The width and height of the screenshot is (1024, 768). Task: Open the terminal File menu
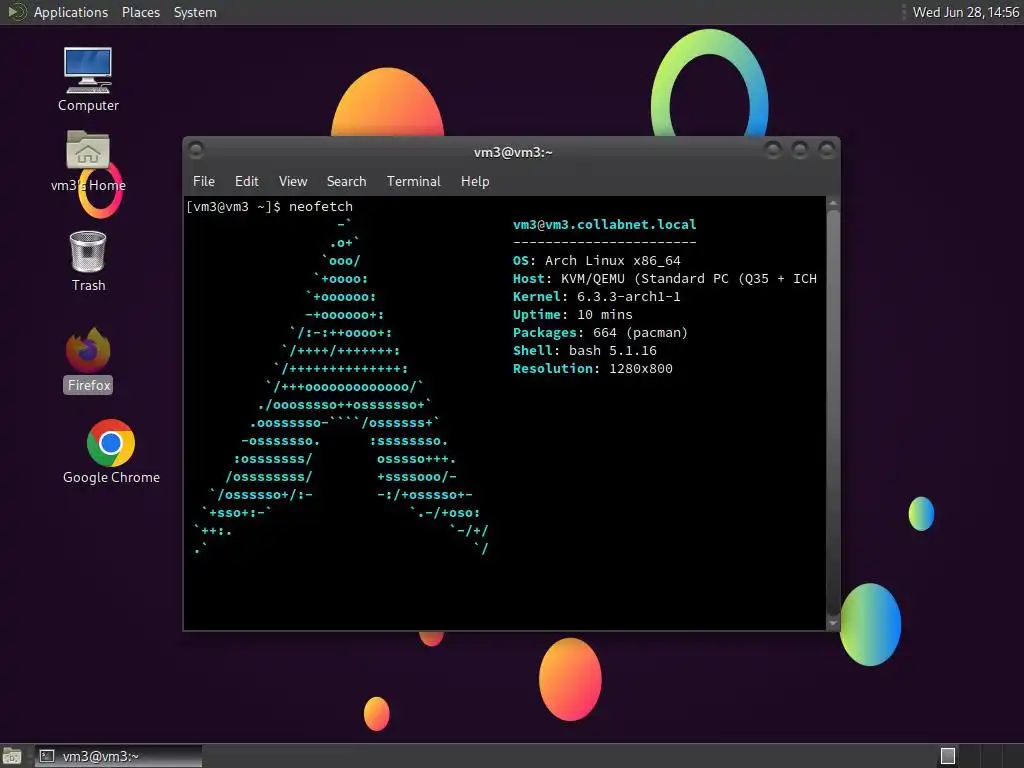[204, 182]
